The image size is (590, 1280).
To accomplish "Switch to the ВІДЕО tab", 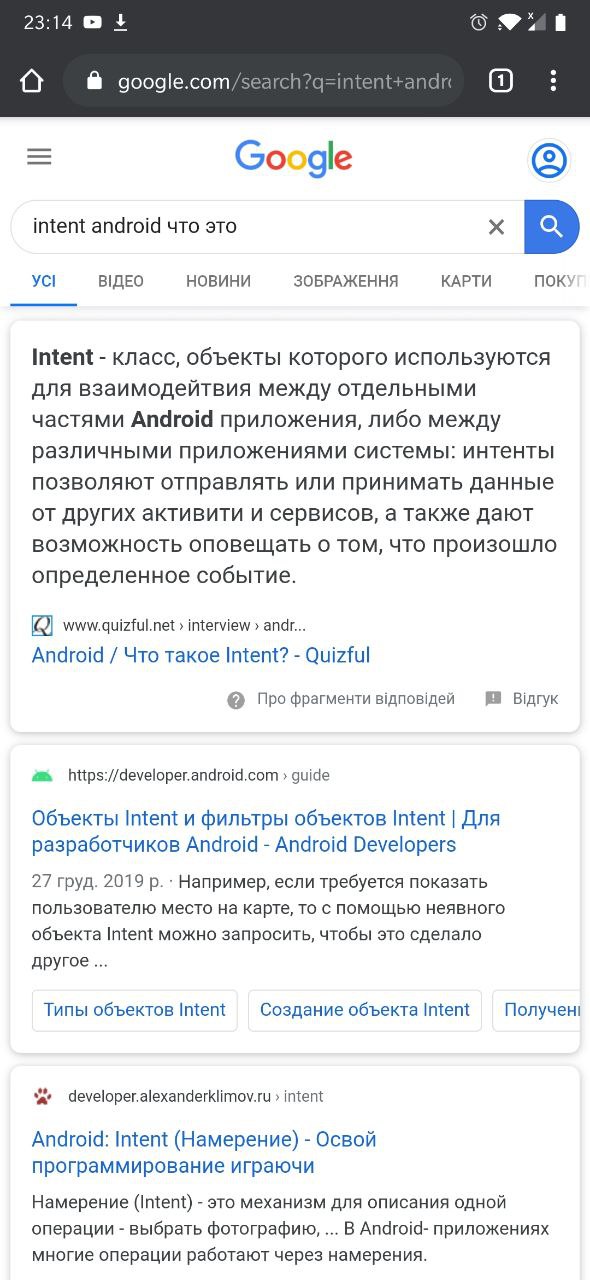I will click(x=121, y=281).
